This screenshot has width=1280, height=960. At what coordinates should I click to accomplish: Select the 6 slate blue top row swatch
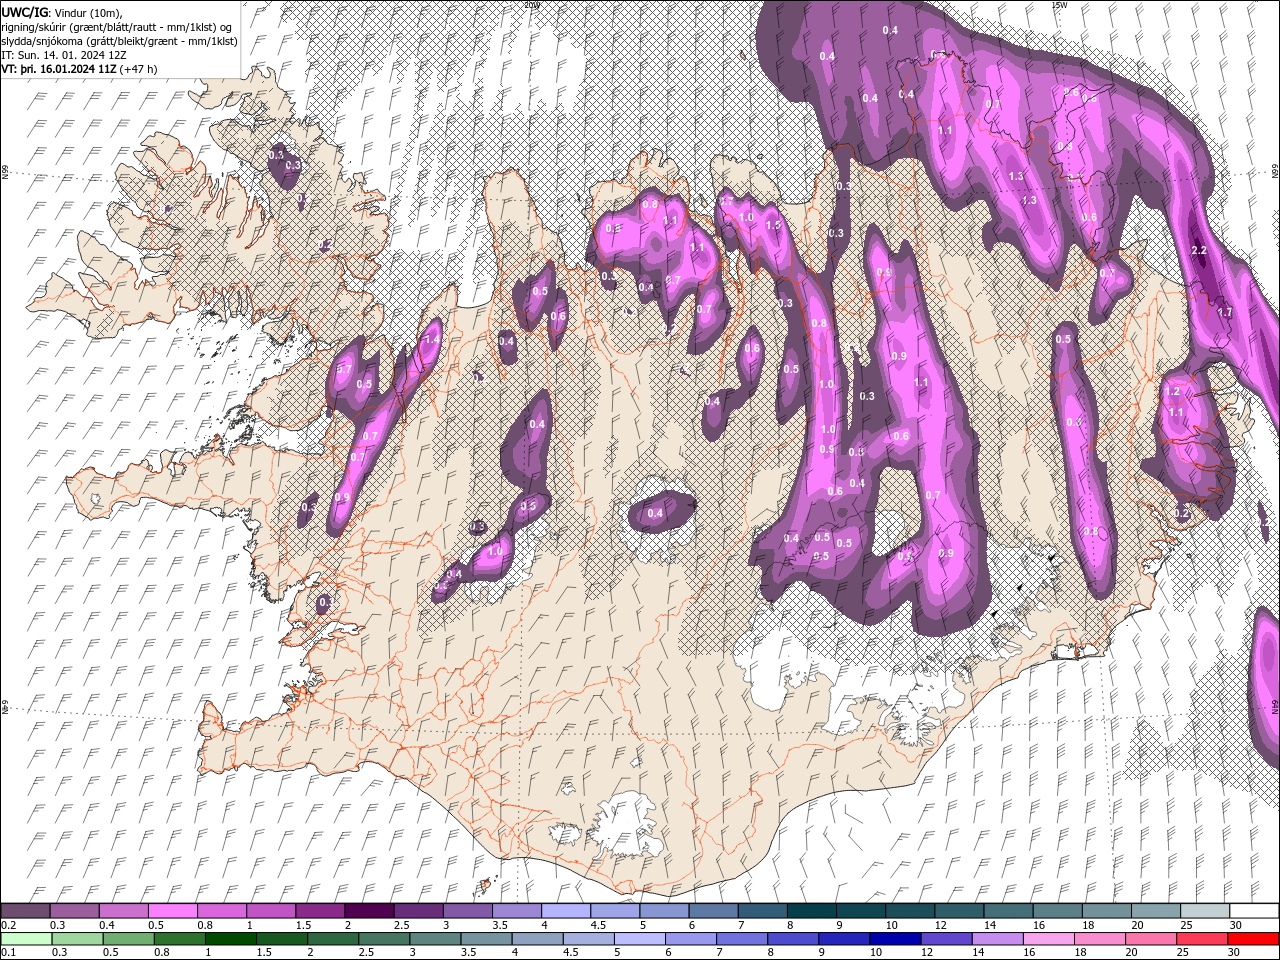712,911
